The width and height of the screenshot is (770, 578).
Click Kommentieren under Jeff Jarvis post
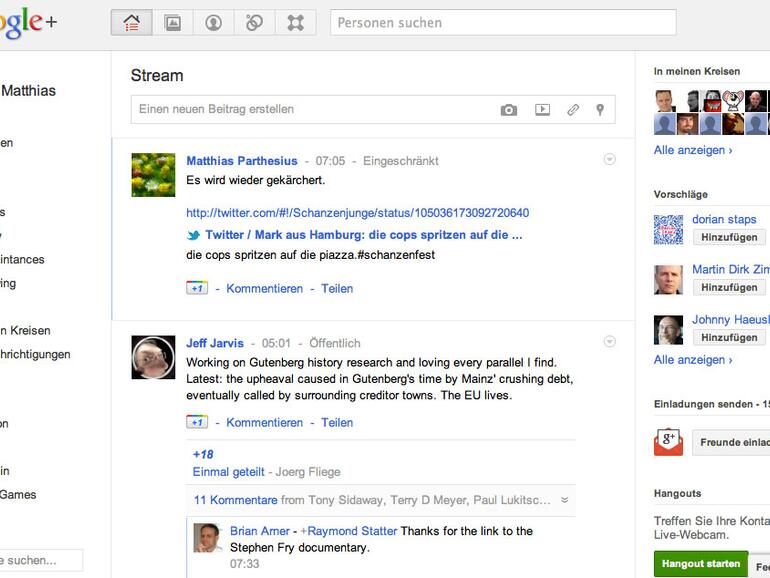click(264, 423)
